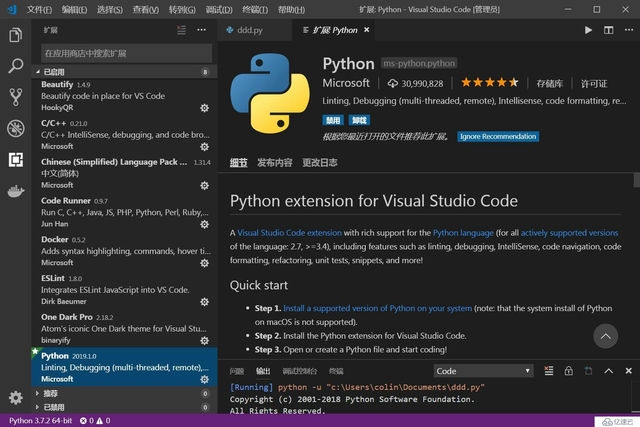
Task: Open the ESLint extension gear menu
Action: [x=204, y=302]
